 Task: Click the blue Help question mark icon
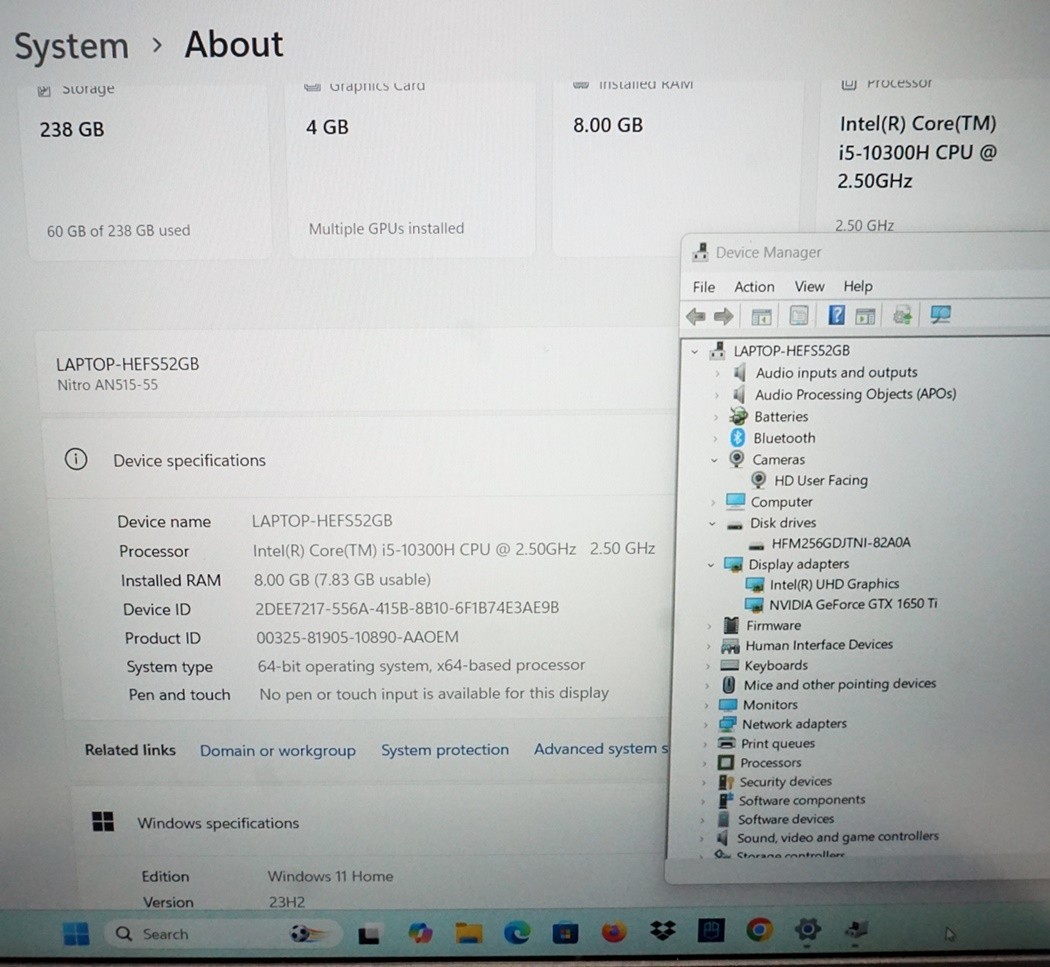pos(836,315)
